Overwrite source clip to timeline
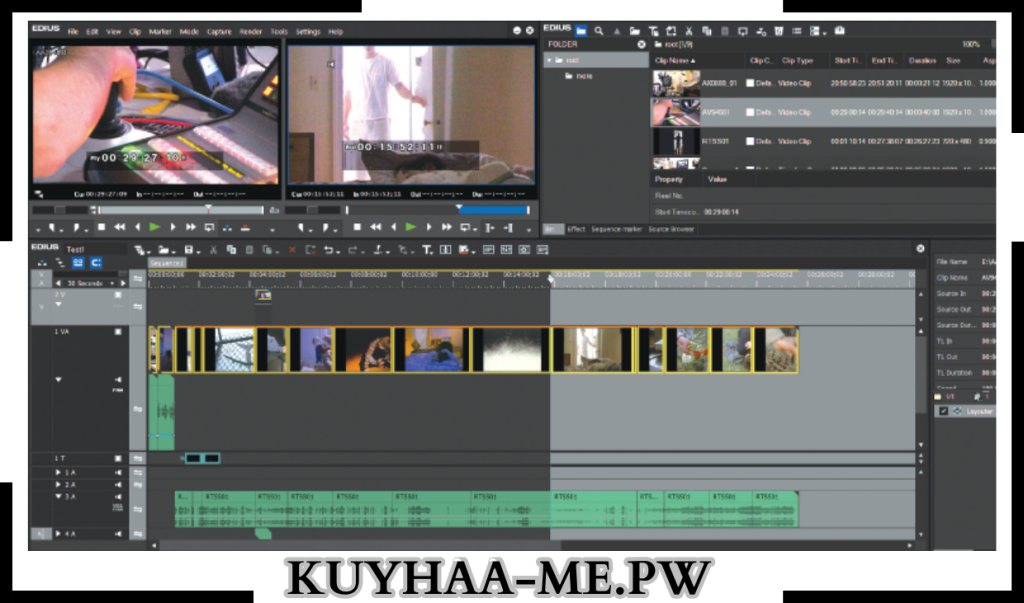The width and height of the screenshot is (1024, 603). coord(246,227)
